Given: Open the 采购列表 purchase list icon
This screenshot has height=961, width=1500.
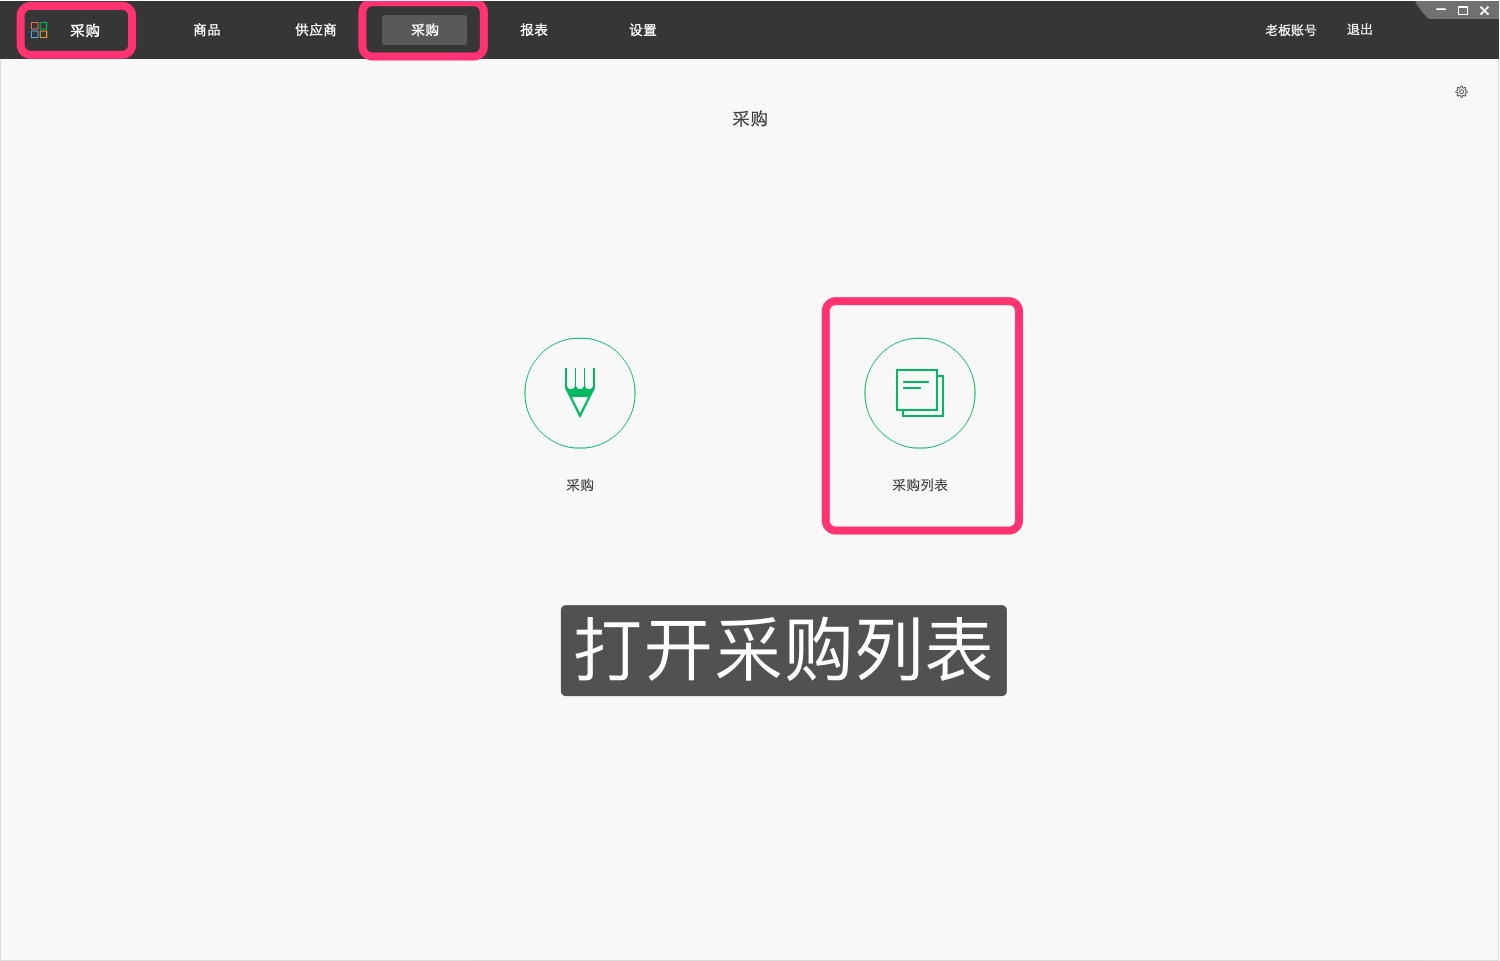Looking at the screenshot, I should coord(920,393).
